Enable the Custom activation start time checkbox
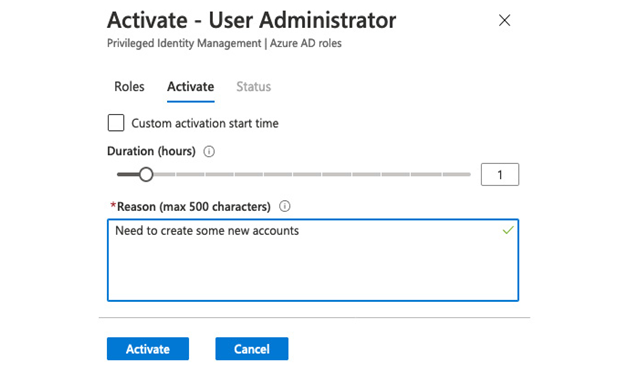Image resolution: width=628 pixels, height=368 pixels. pyautogui.click(x=116, y=123)
